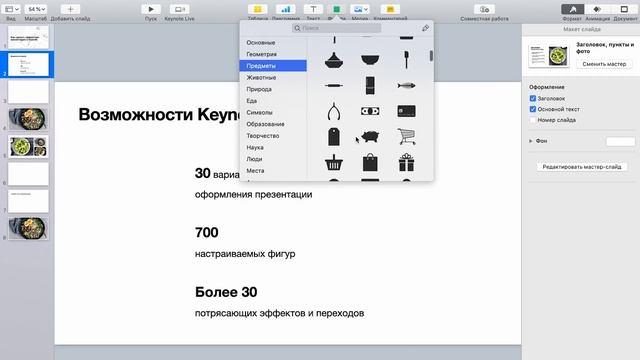This screenshot has width=640, height=360.
Task: Click the Table (Таблица) toolbar icon
Action: pos(258,9)
